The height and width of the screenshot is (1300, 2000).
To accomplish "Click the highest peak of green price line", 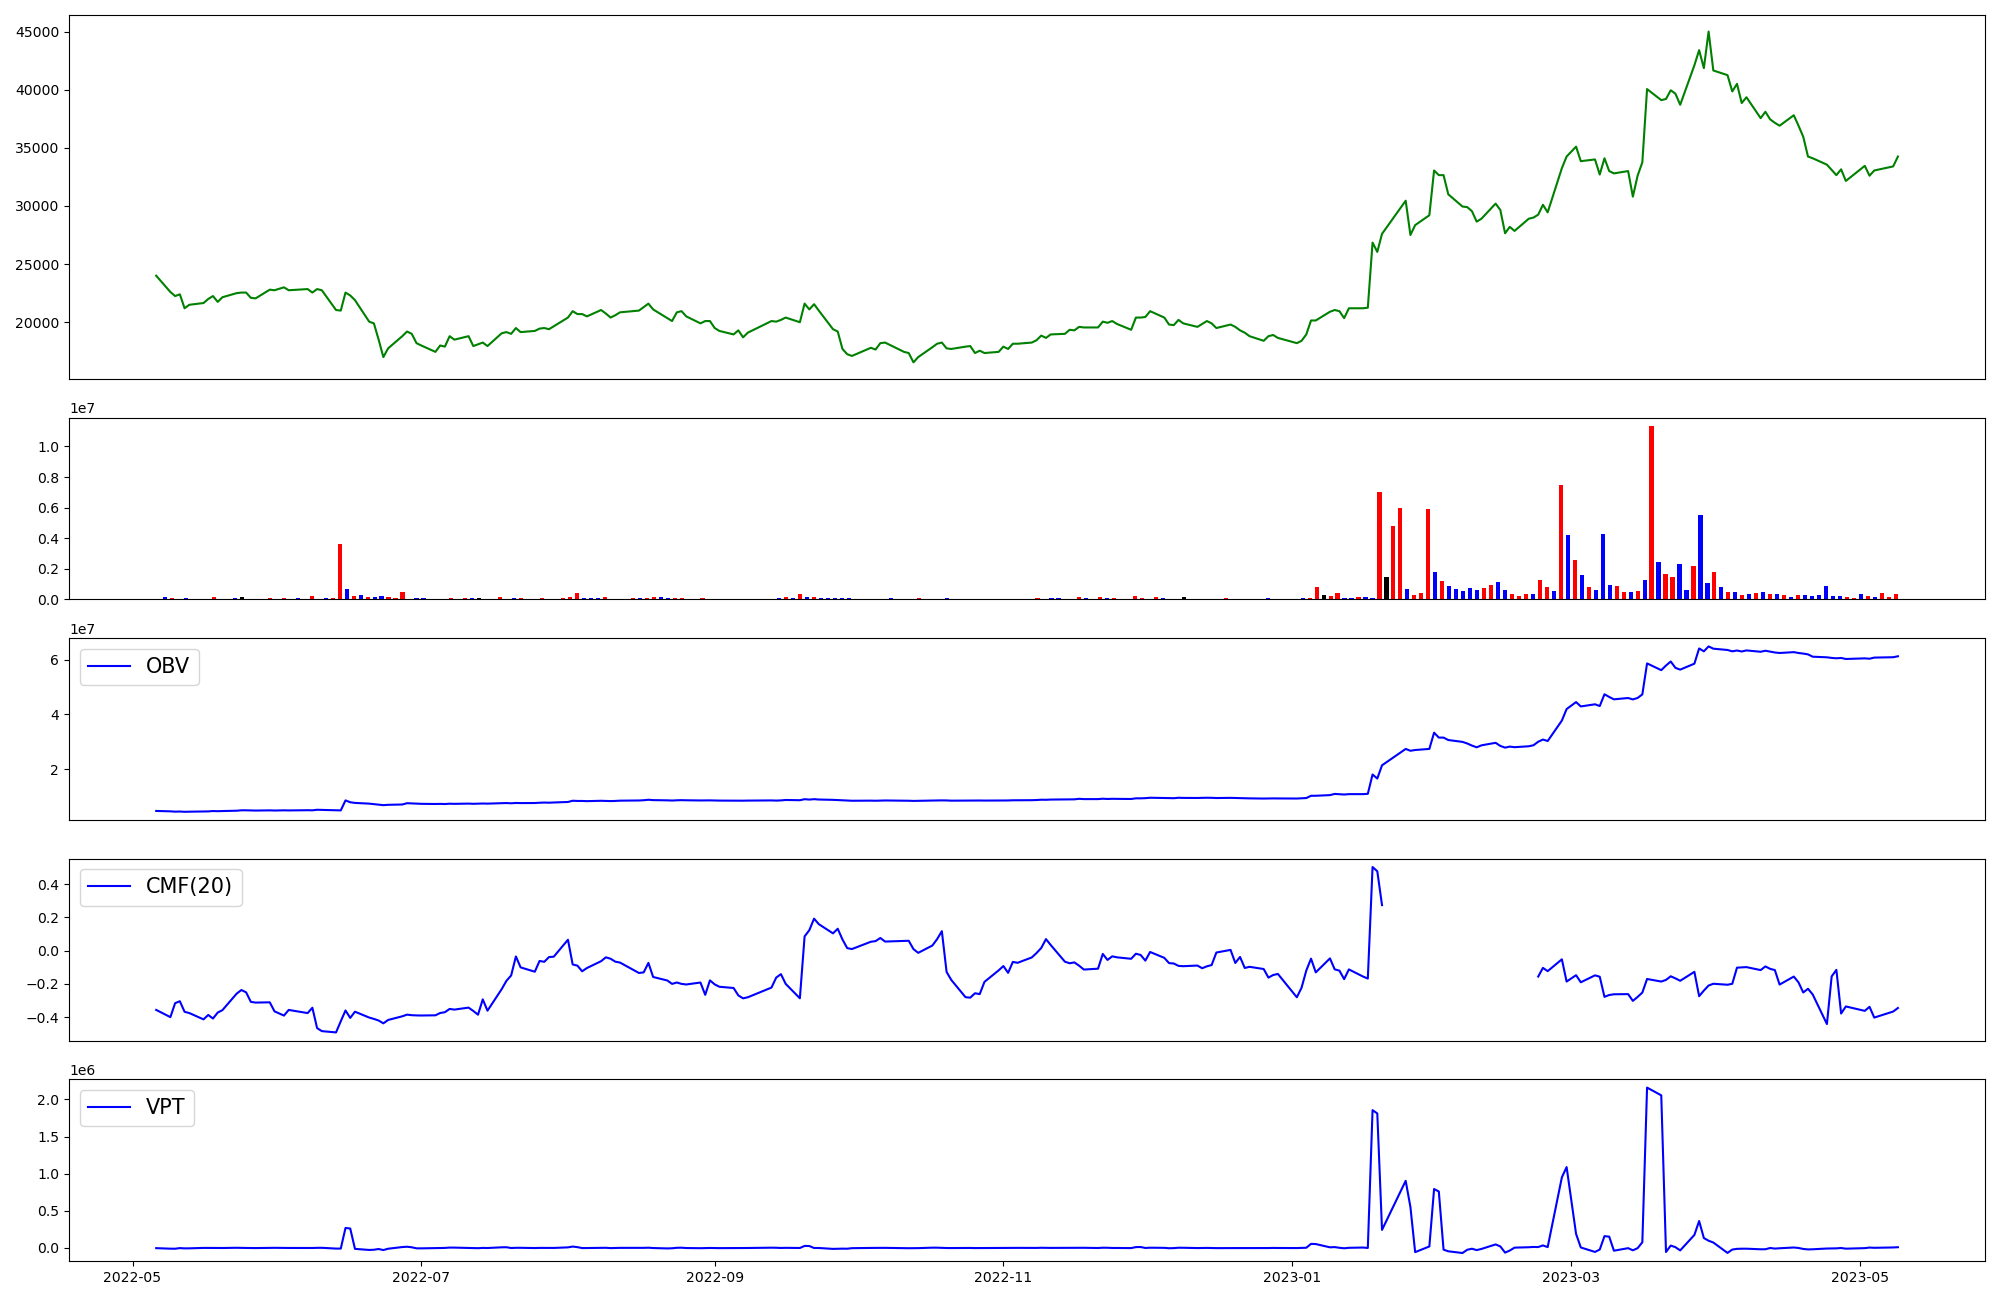I will [1708, 33].
